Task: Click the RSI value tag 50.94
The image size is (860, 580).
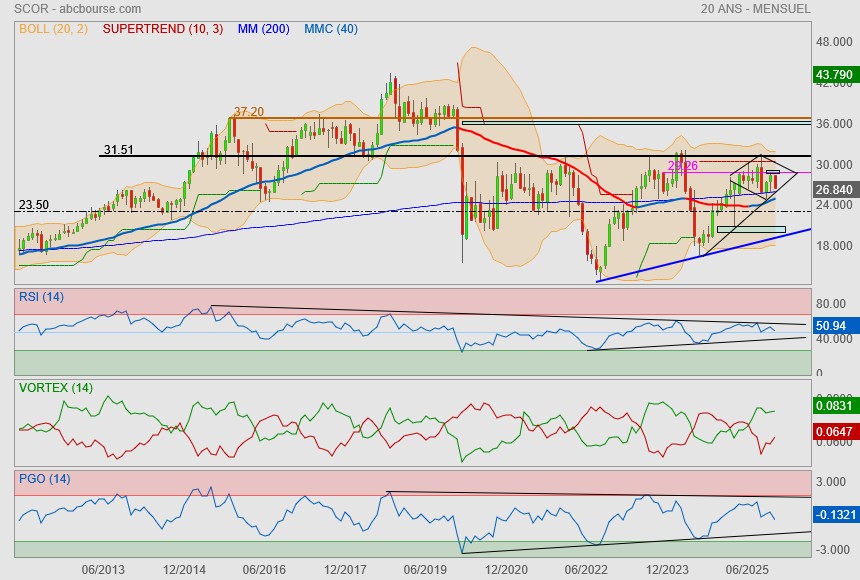Action: point(832,325)
